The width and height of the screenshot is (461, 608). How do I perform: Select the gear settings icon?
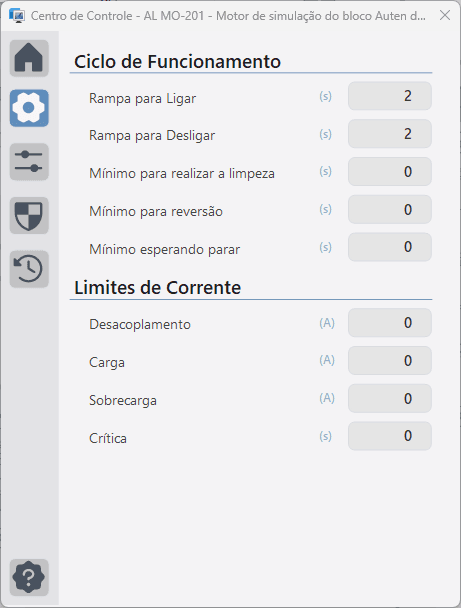(x=29, y=108)
